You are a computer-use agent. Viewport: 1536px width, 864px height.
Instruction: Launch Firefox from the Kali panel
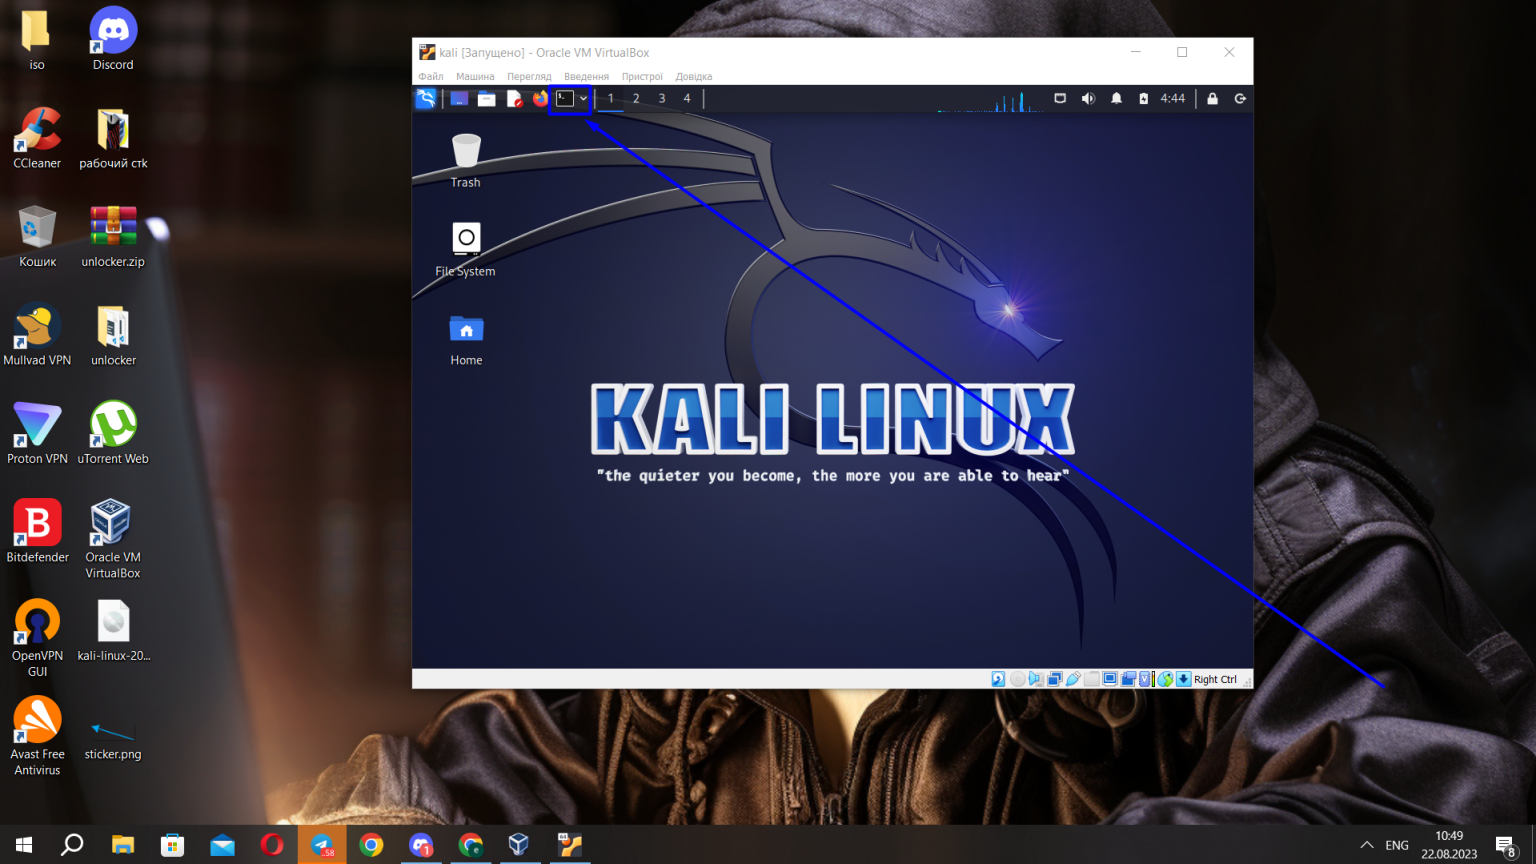(x=539, y=98)
